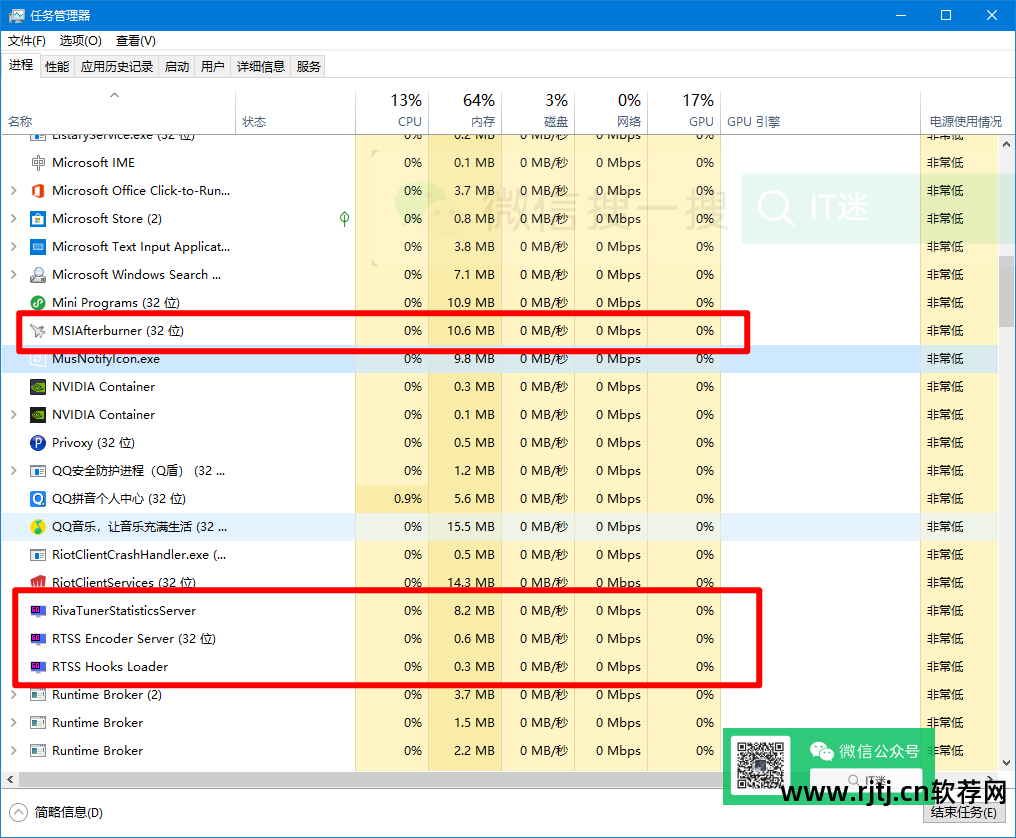Click the RivaTunerStatisticsServer icon

pos(38,611)
